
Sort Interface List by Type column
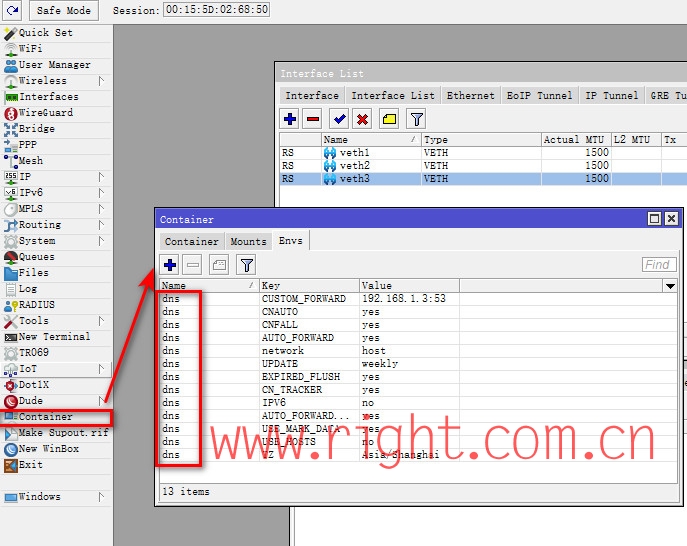tap(481, 140)
